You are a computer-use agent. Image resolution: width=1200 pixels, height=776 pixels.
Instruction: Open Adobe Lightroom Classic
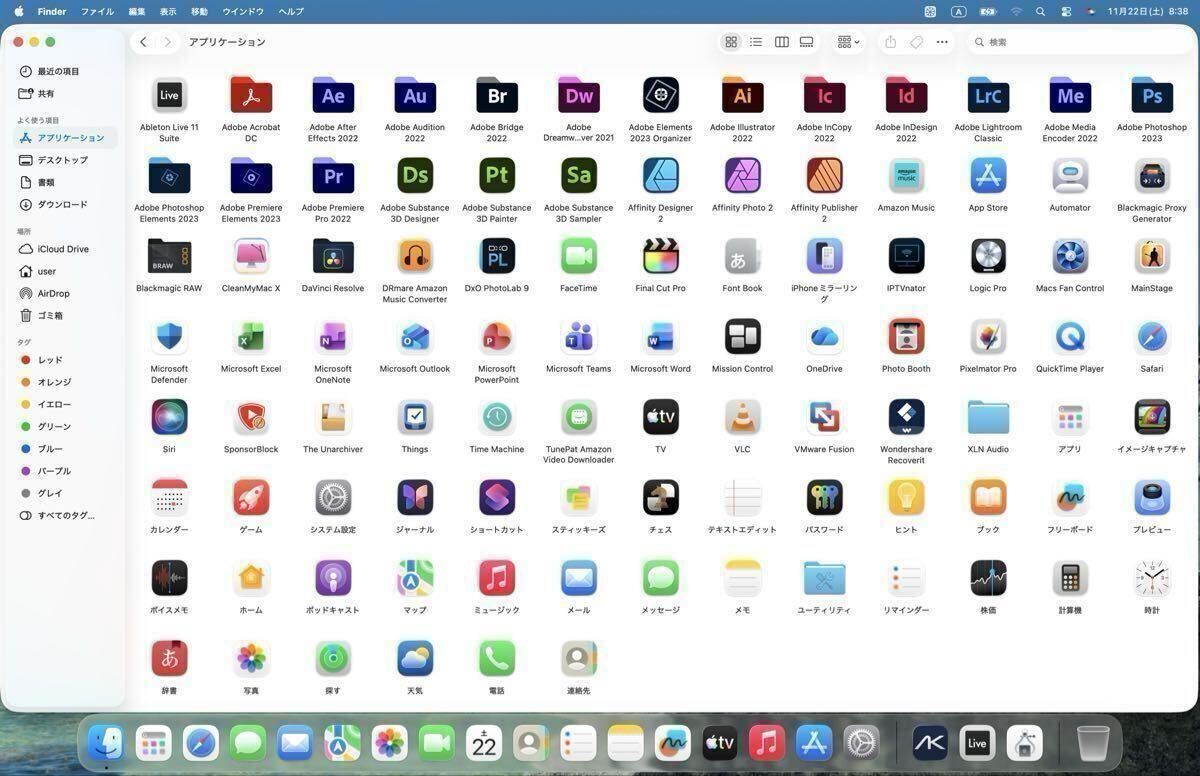[988, 96]
